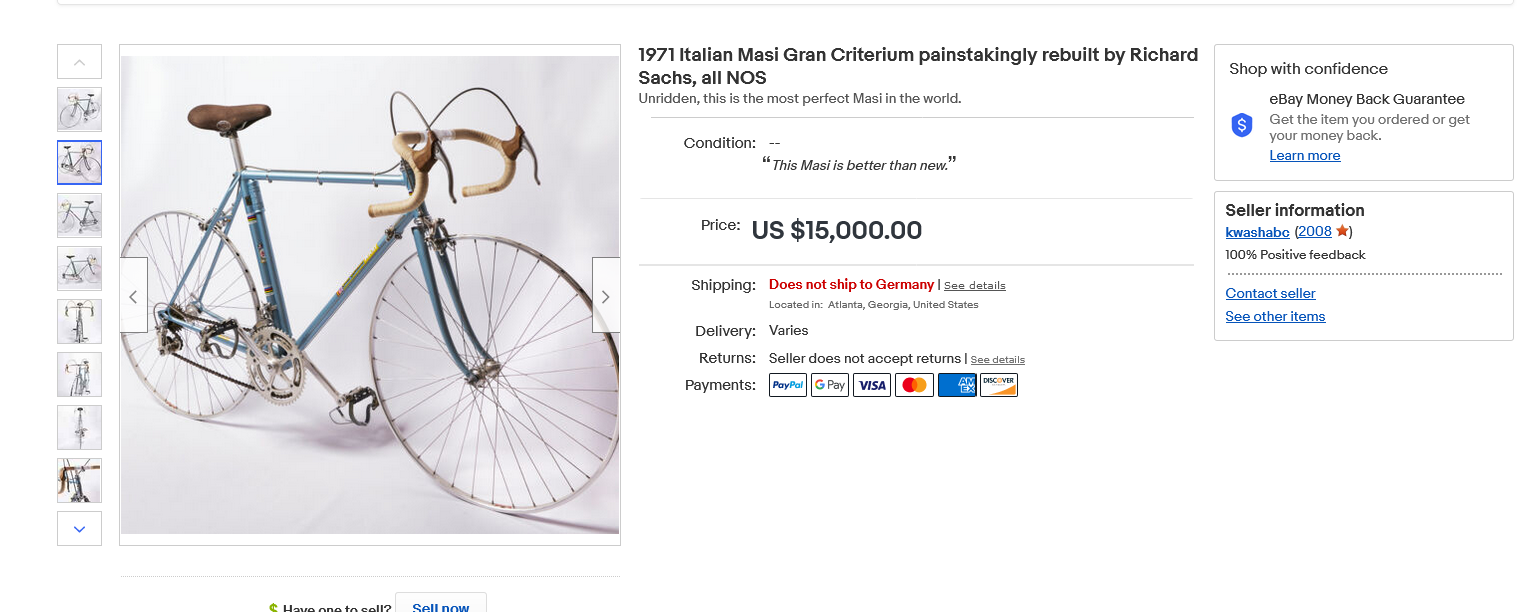Click the American Express card icon

click(x=957, y=385)
